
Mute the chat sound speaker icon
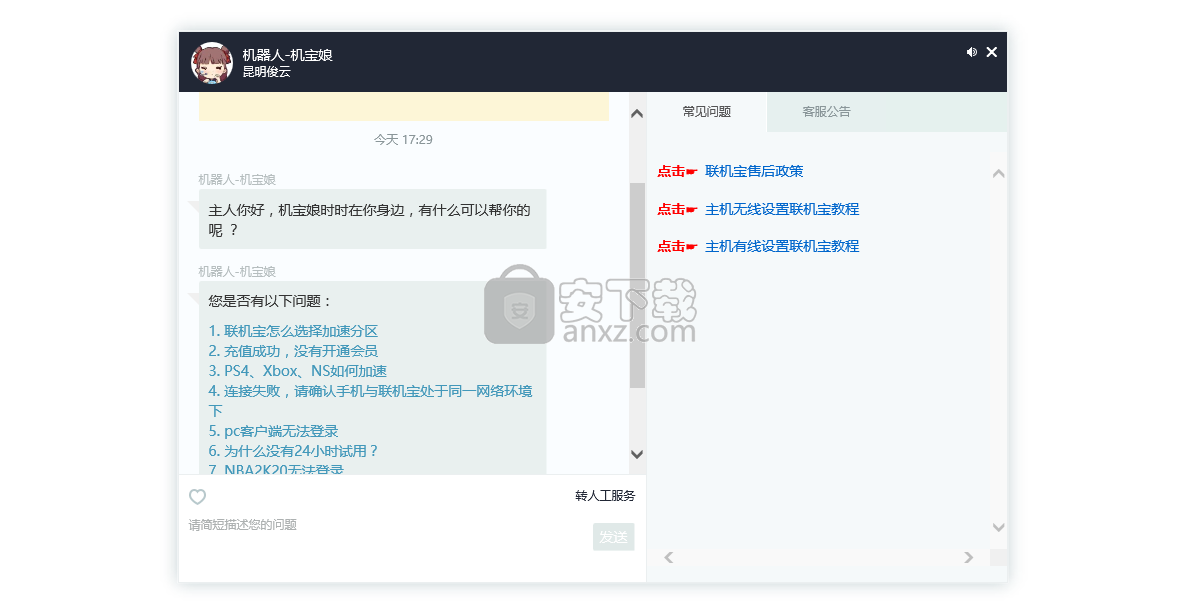click(x=971, y=52)
